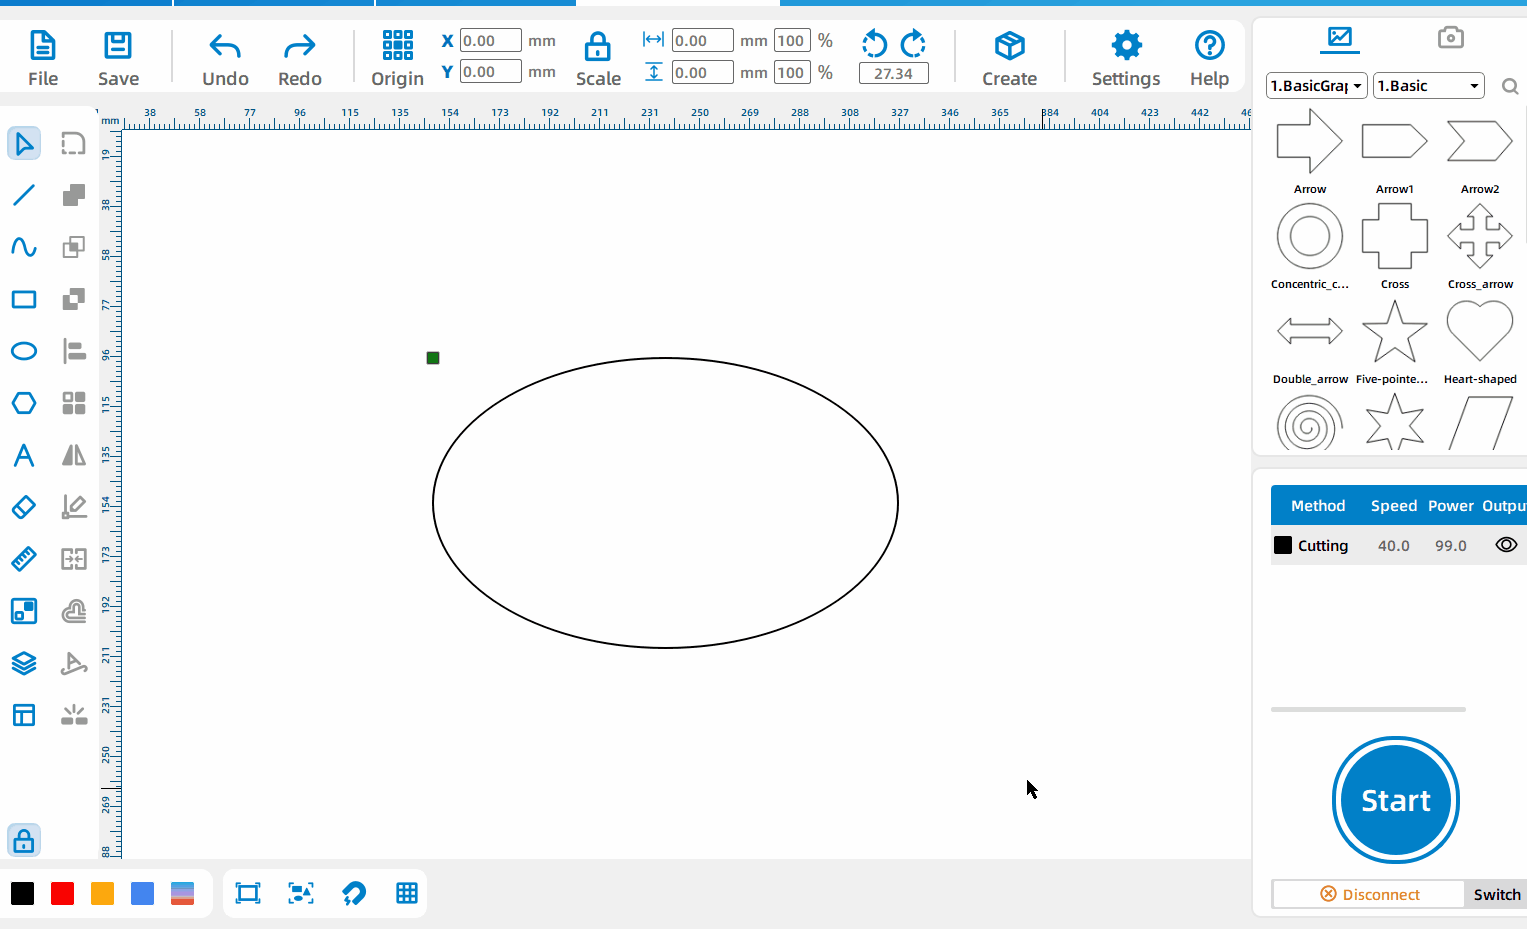Insert the Cross shape
The image size is (1527, 929).
(x=1395, y=236)
